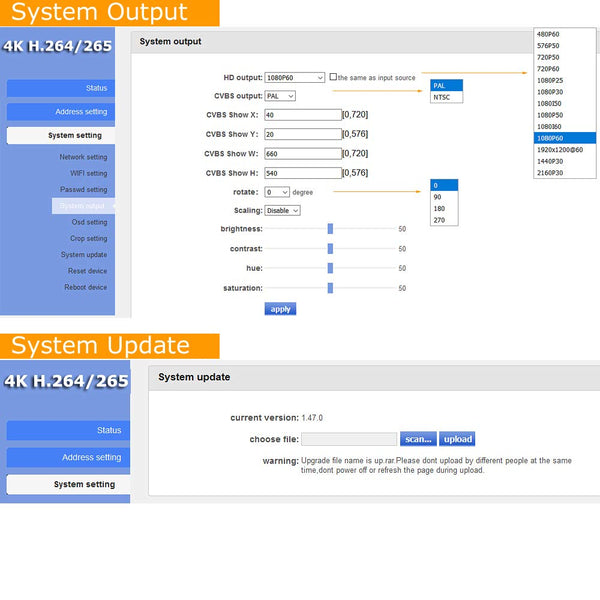Expand the CVBS output dropdown
600x600 pixels.
(x=280, y=96)
